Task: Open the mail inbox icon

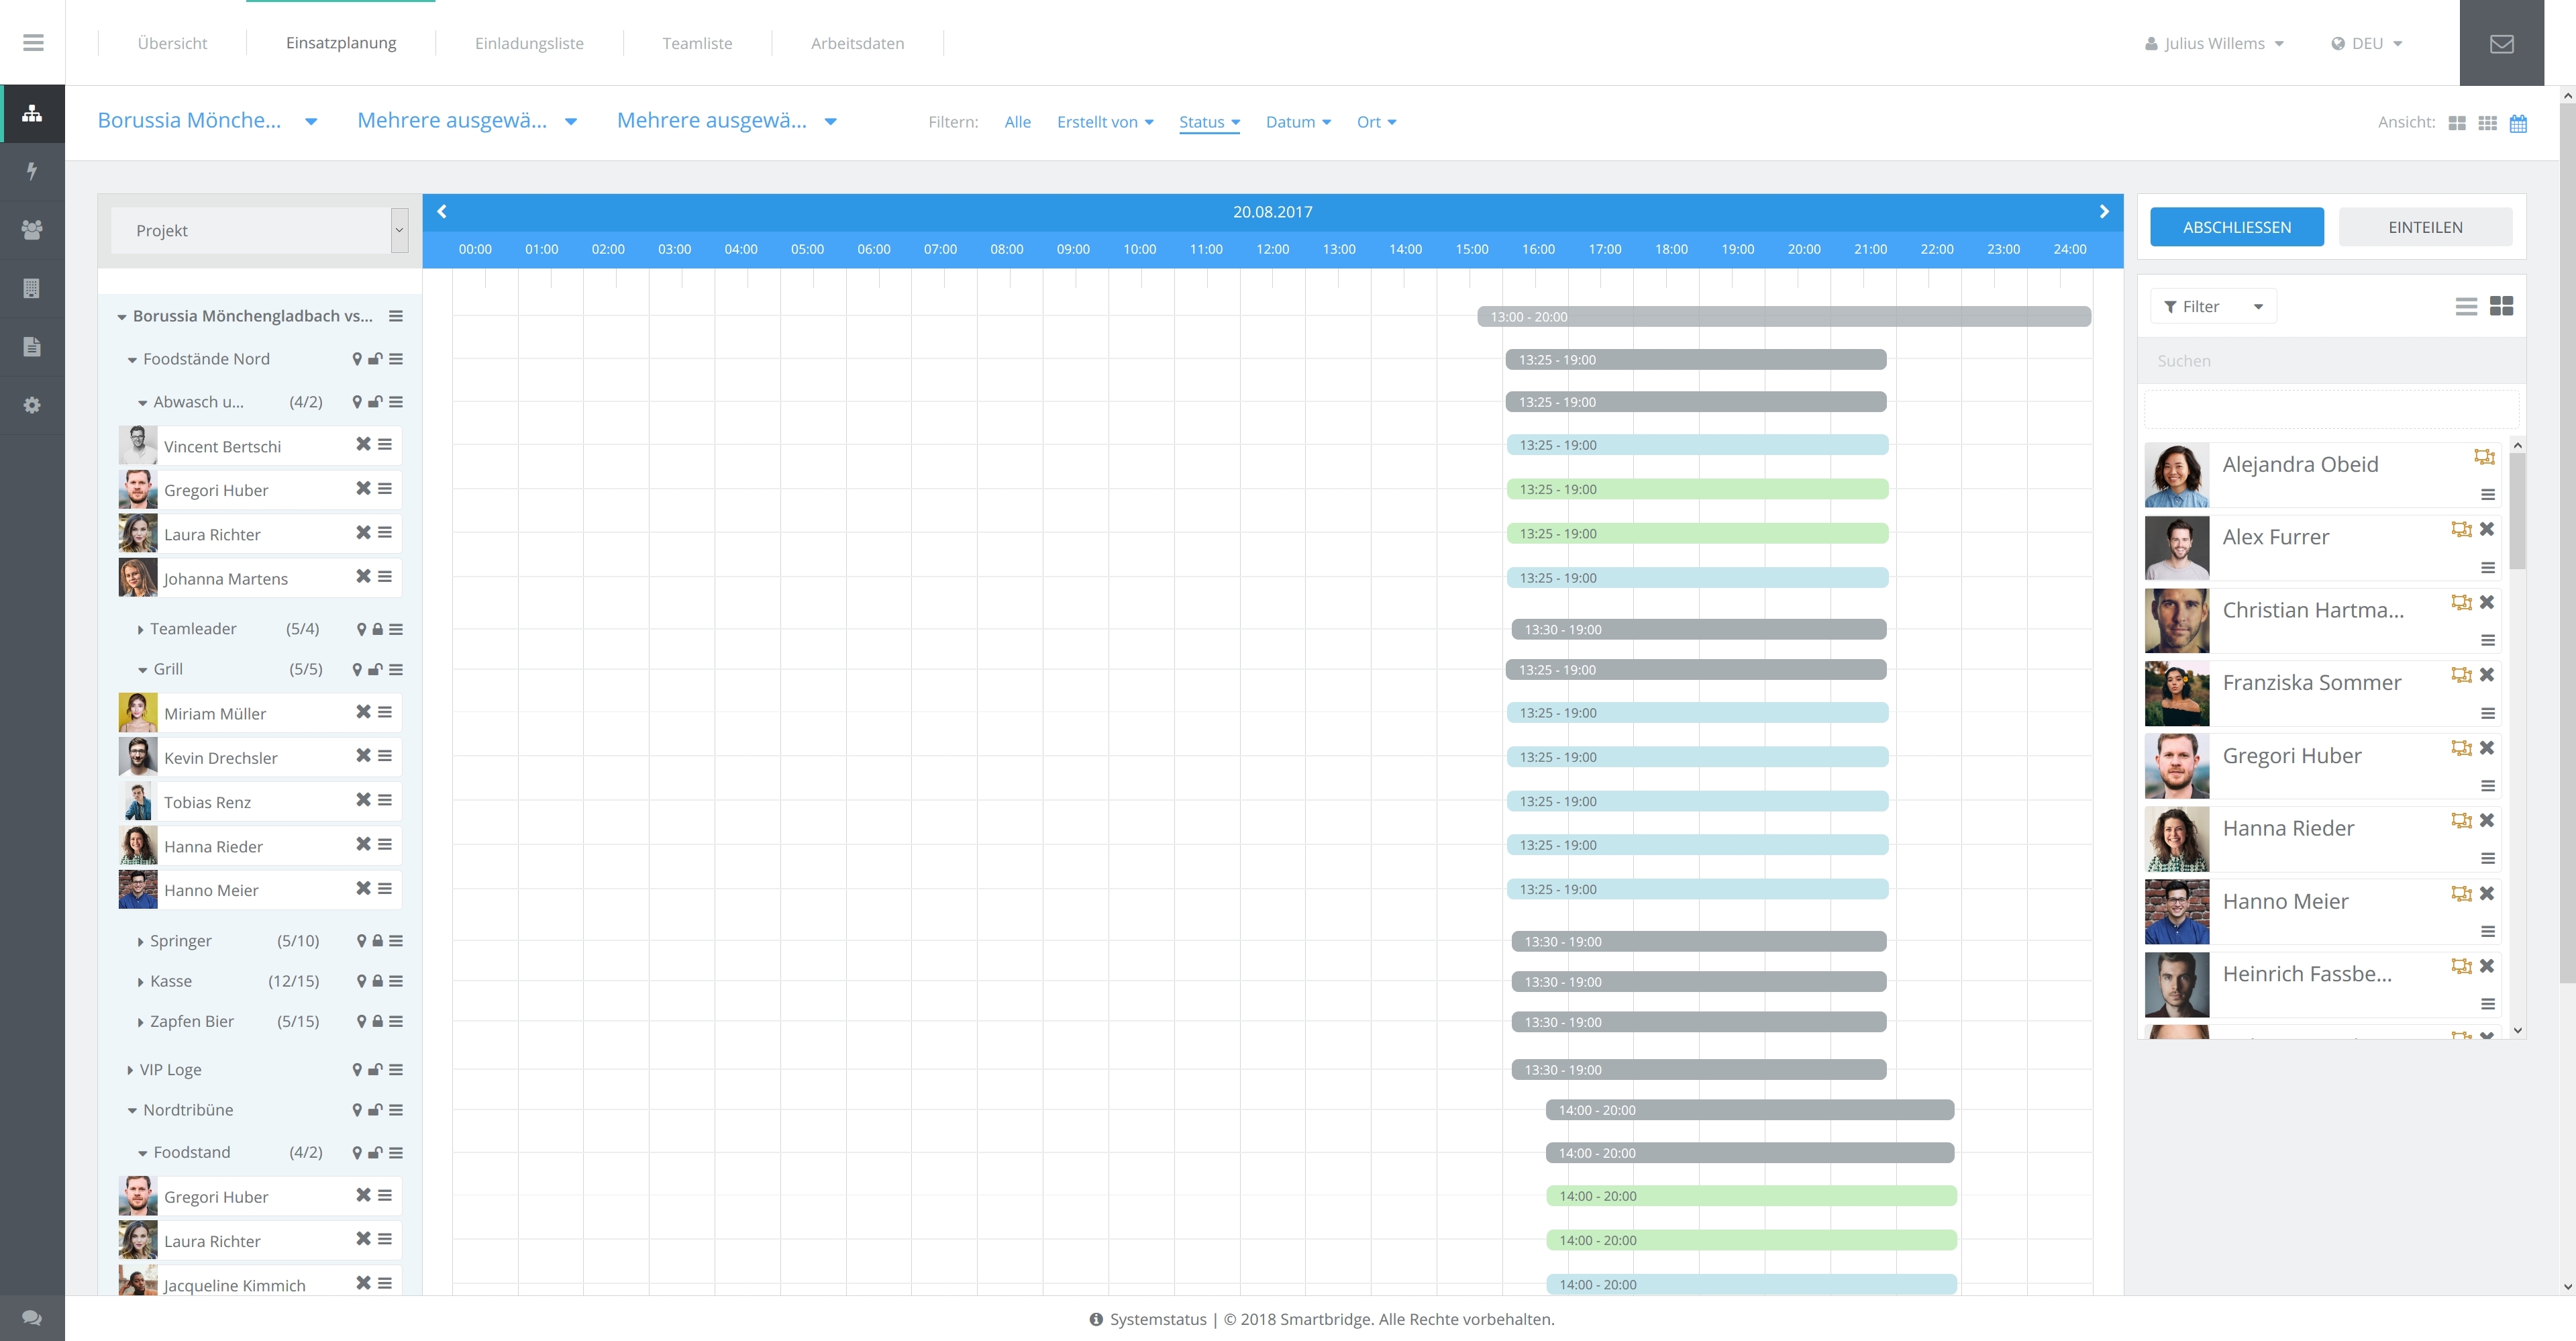Action: 2501,43
